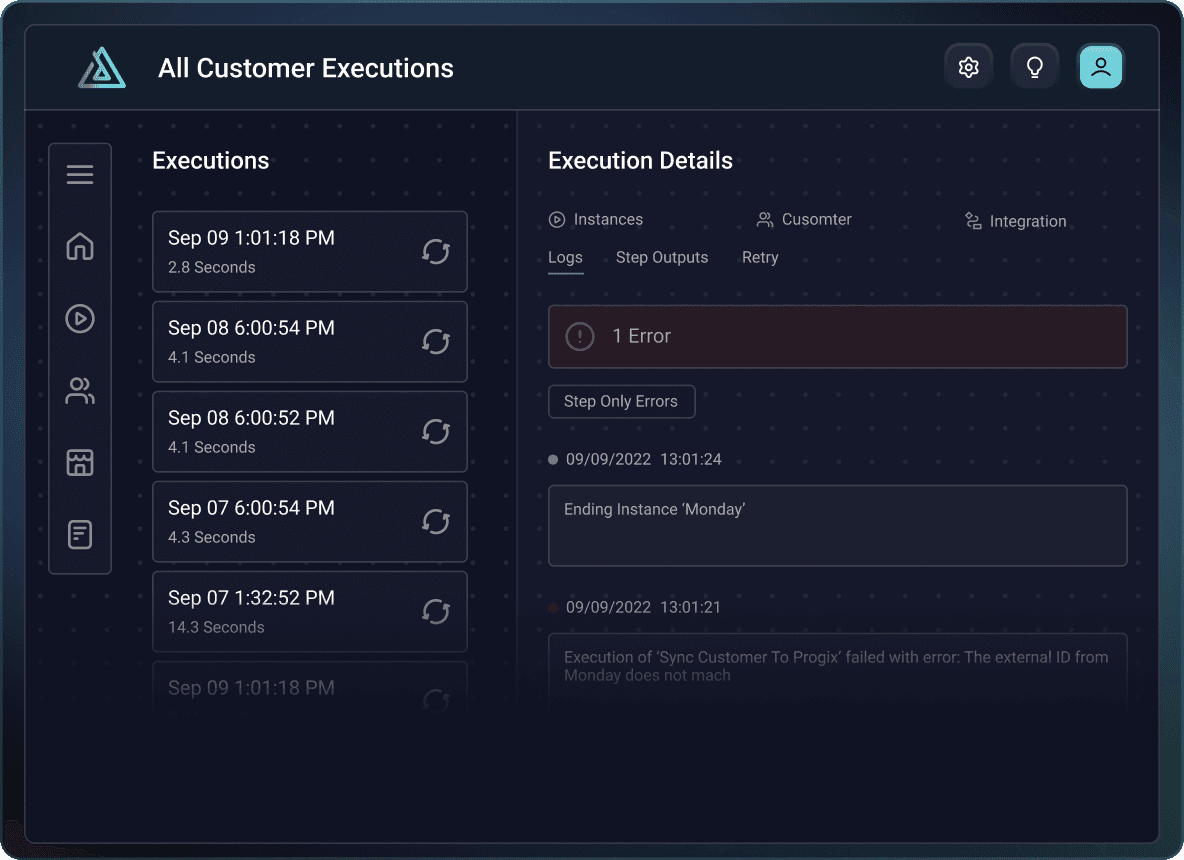Go to Home in sidebar

[80, 246]
